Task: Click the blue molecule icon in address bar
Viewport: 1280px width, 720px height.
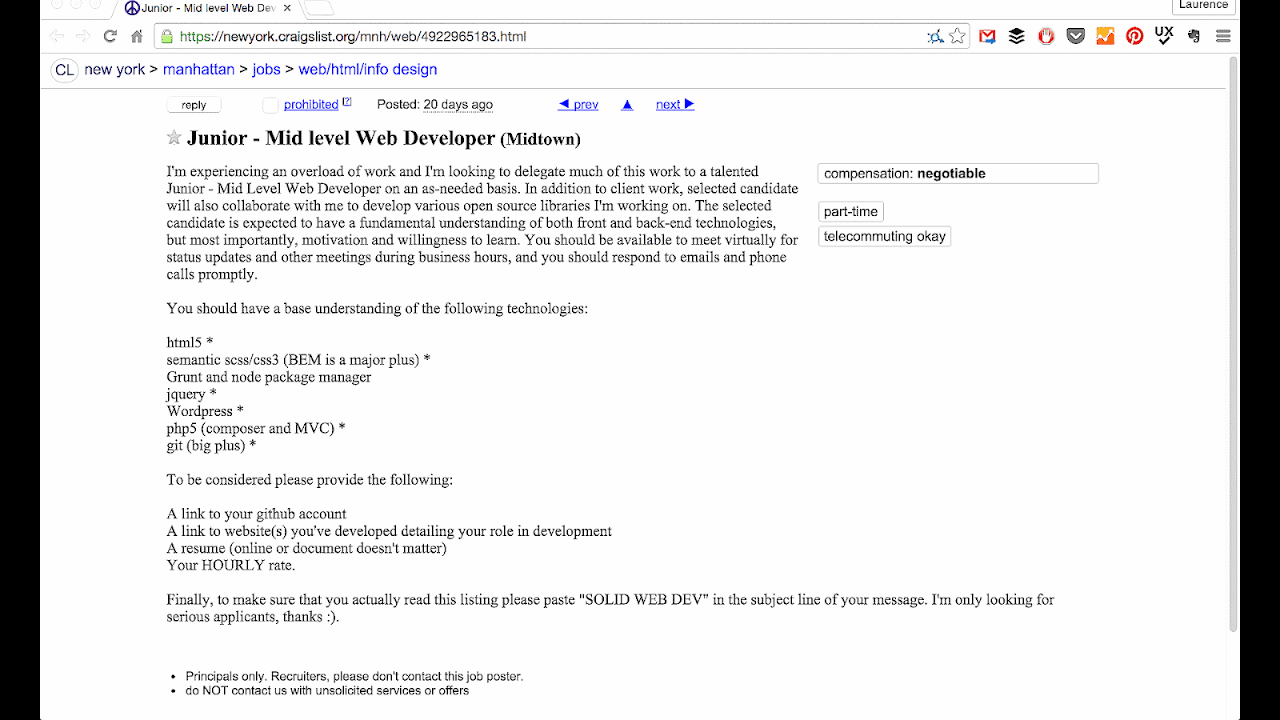Action: coord(935,36)
